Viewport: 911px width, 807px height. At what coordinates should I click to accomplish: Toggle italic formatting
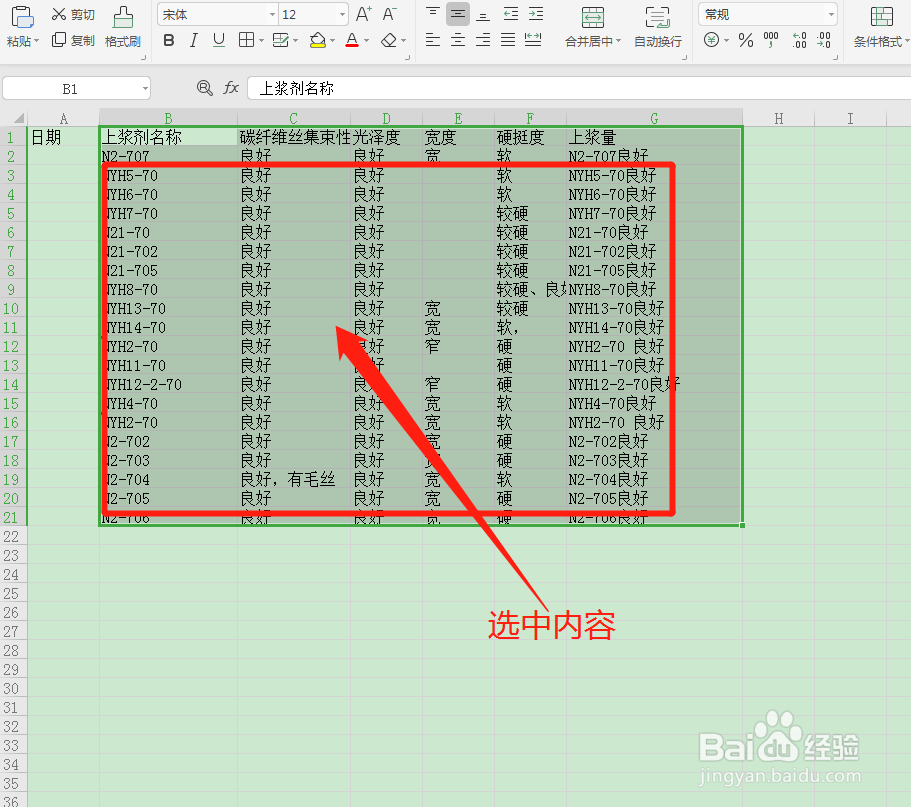[x=193, y=41]
